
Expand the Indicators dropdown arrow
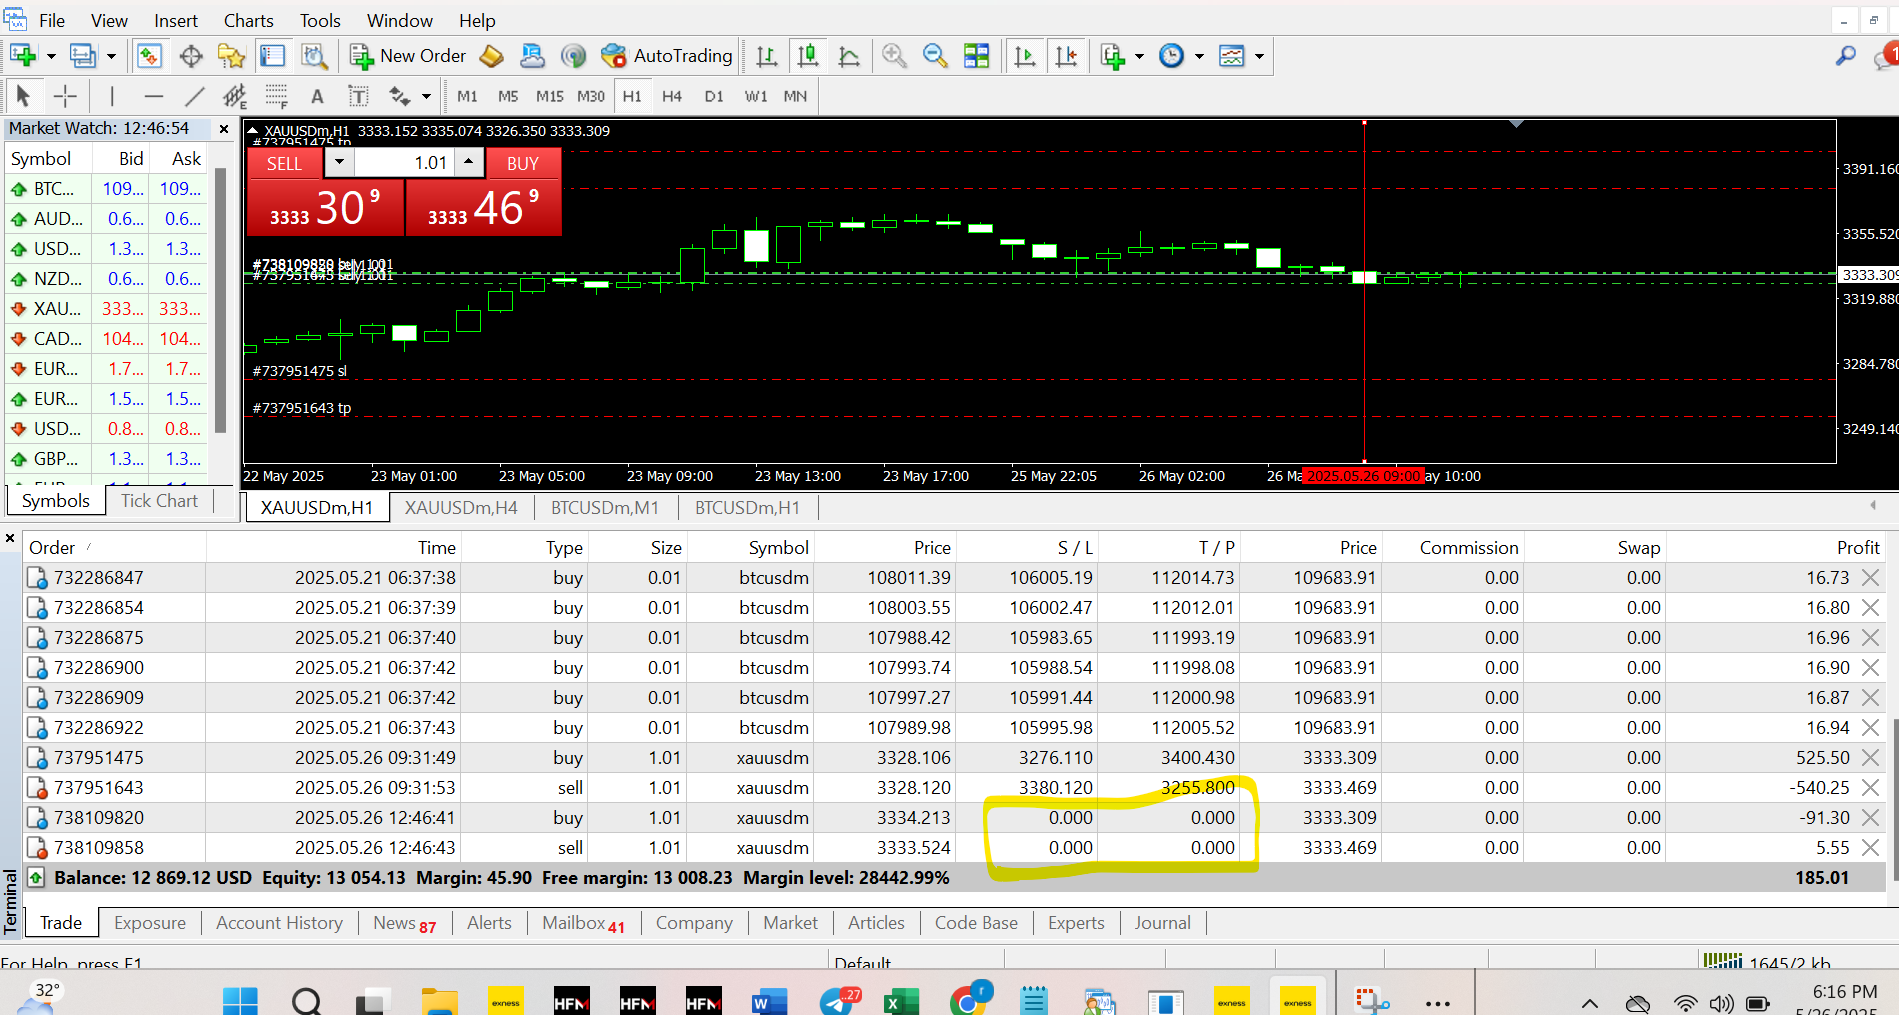point(1139,56)
